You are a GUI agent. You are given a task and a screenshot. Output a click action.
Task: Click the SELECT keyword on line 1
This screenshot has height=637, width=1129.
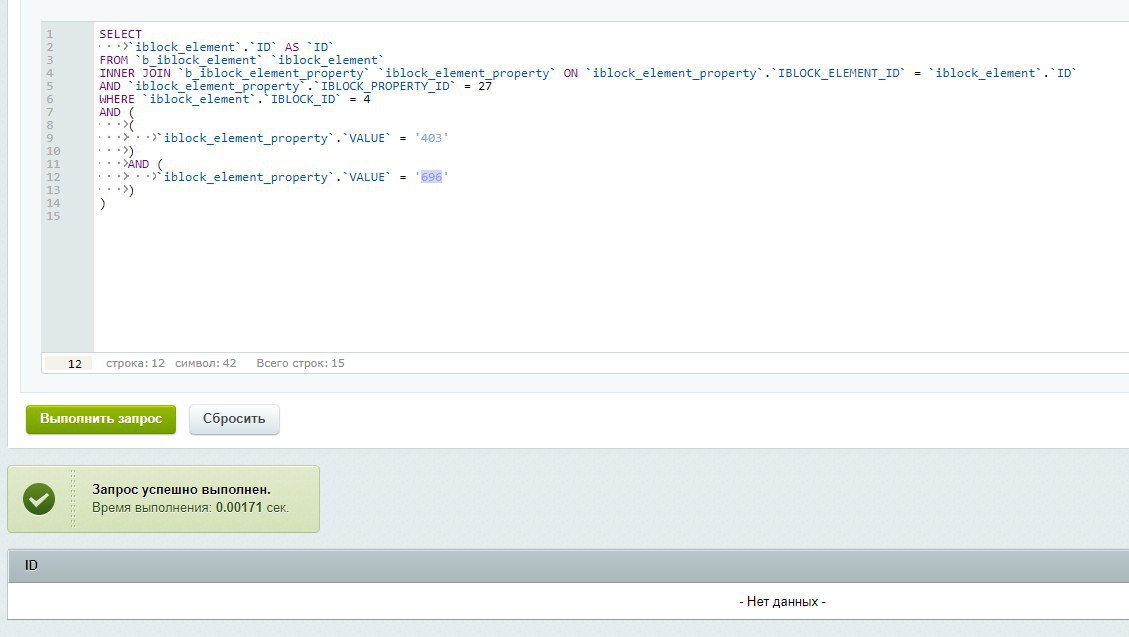click(x=120, y=34)
